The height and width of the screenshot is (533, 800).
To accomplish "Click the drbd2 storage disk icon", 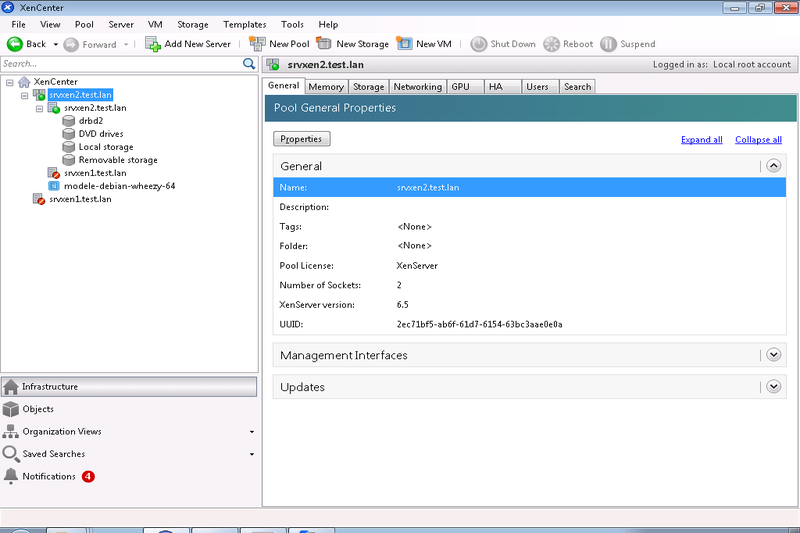I will (x=68, y=121).
